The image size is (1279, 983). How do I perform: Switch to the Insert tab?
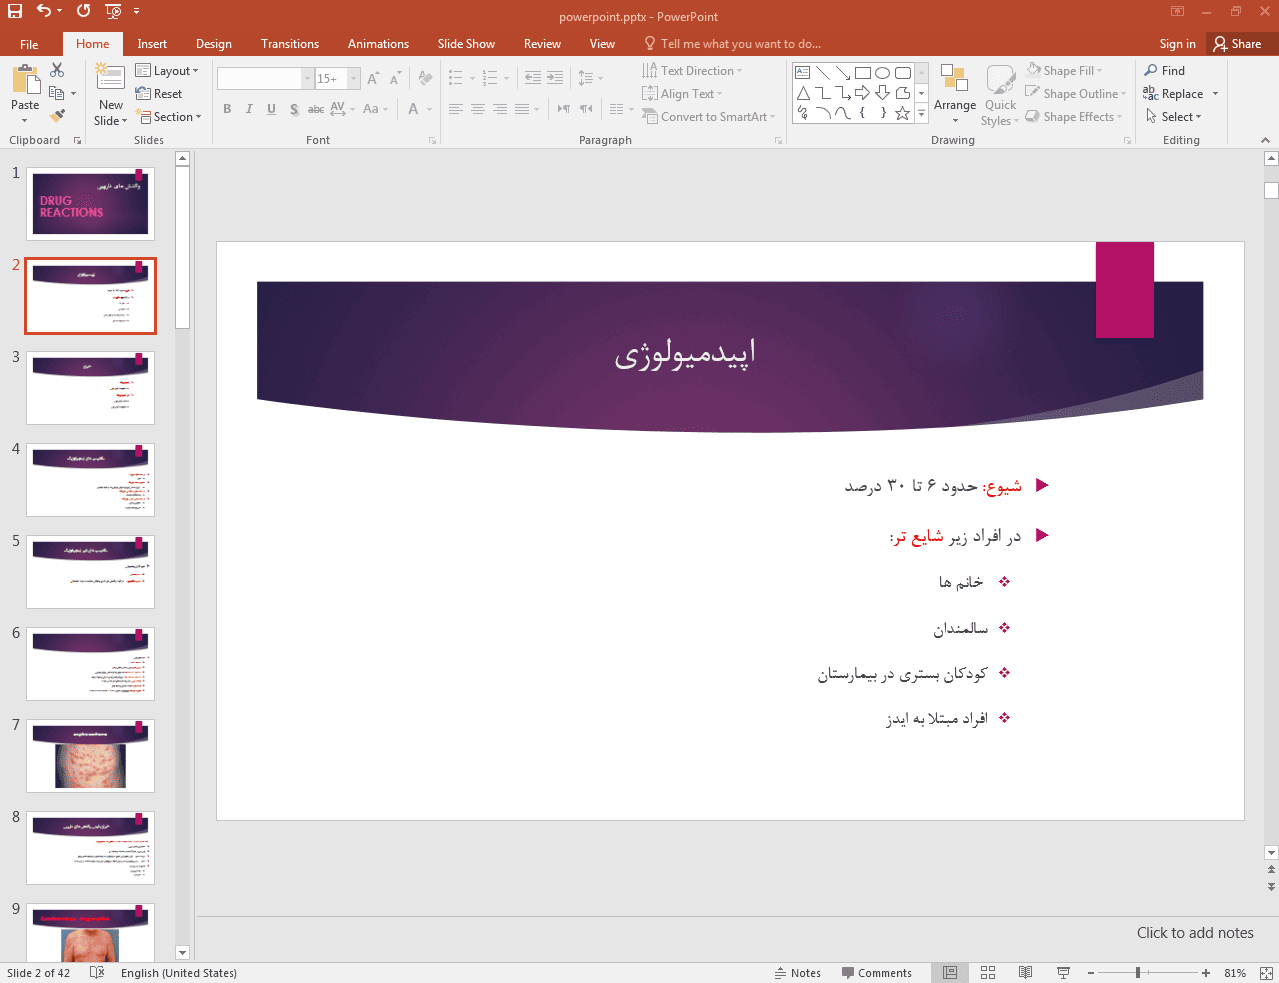[152, 44]
